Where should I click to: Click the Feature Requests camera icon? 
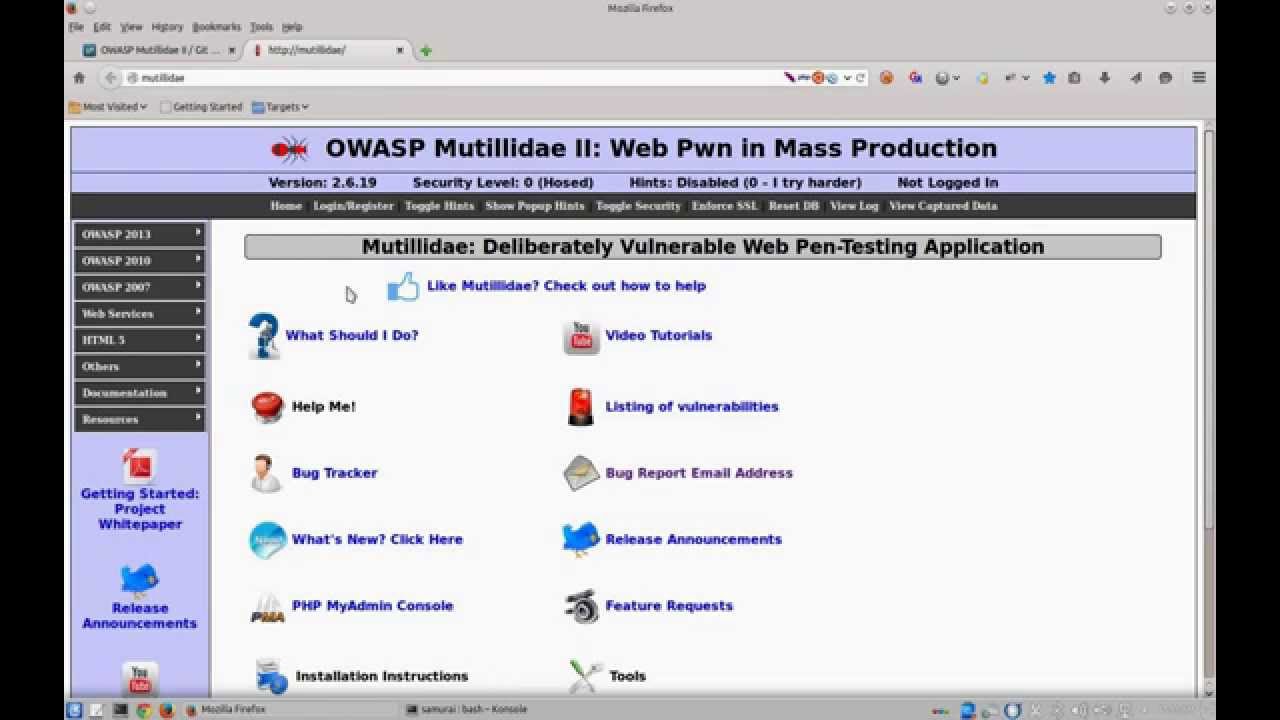(x=581, y=606)
